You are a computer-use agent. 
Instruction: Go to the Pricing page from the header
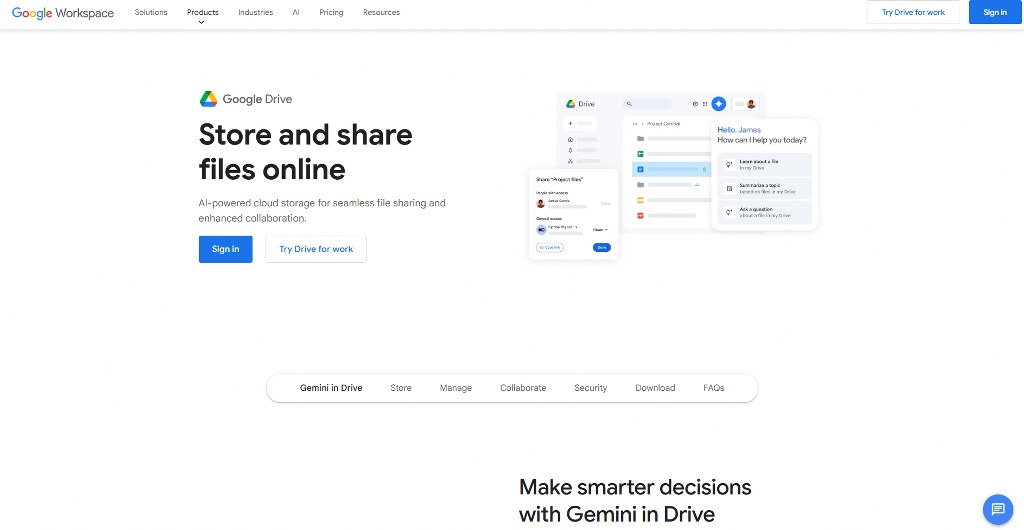(x=331, y=12)
